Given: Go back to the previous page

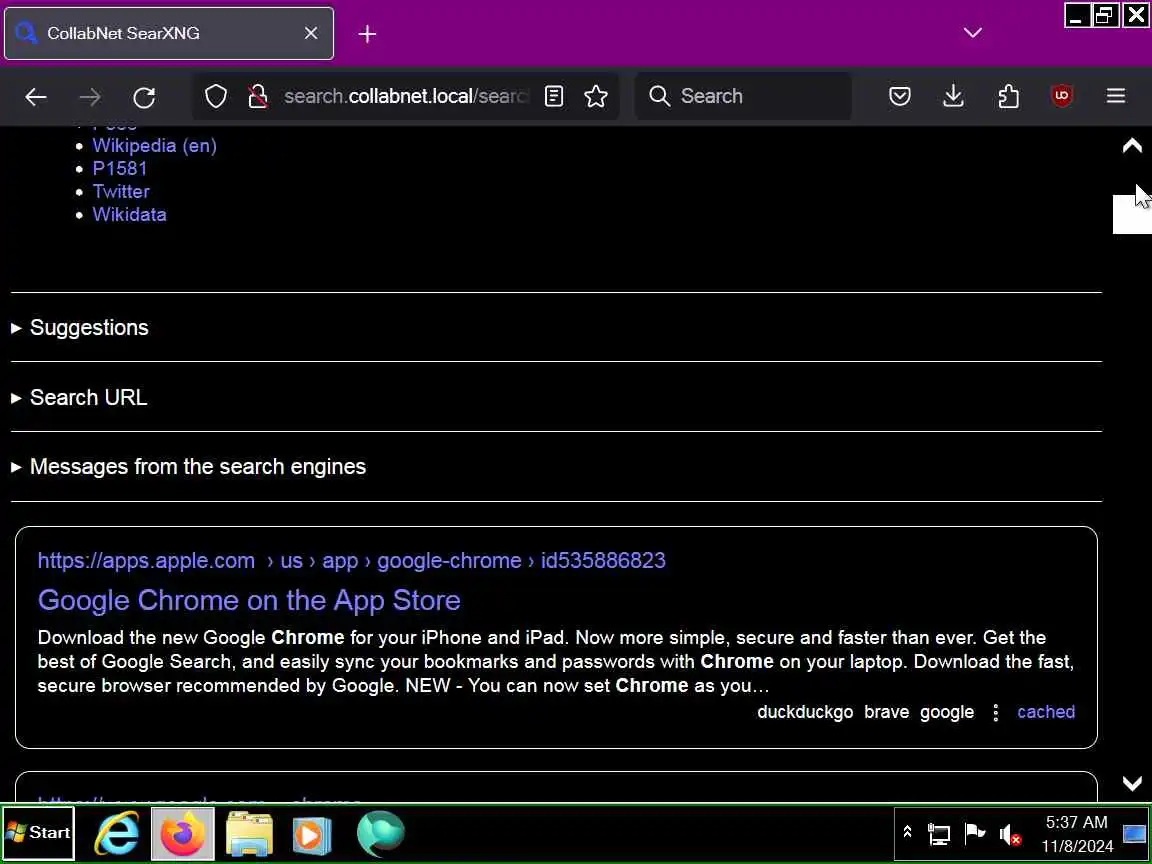Looking at the screenshot, I should point(35,96).
